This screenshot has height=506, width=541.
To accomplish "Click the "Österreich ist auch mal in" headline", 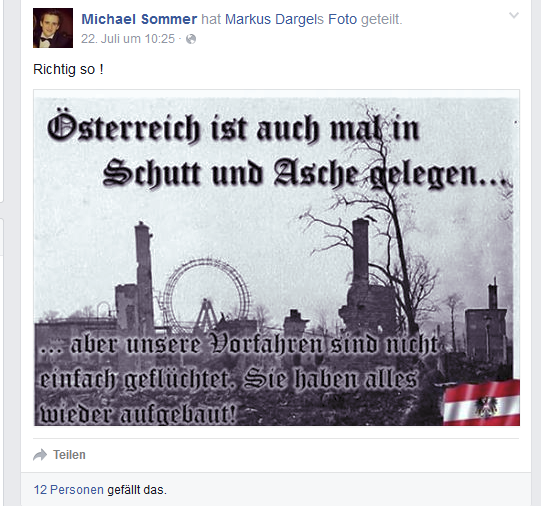I will tap(233, 128).
